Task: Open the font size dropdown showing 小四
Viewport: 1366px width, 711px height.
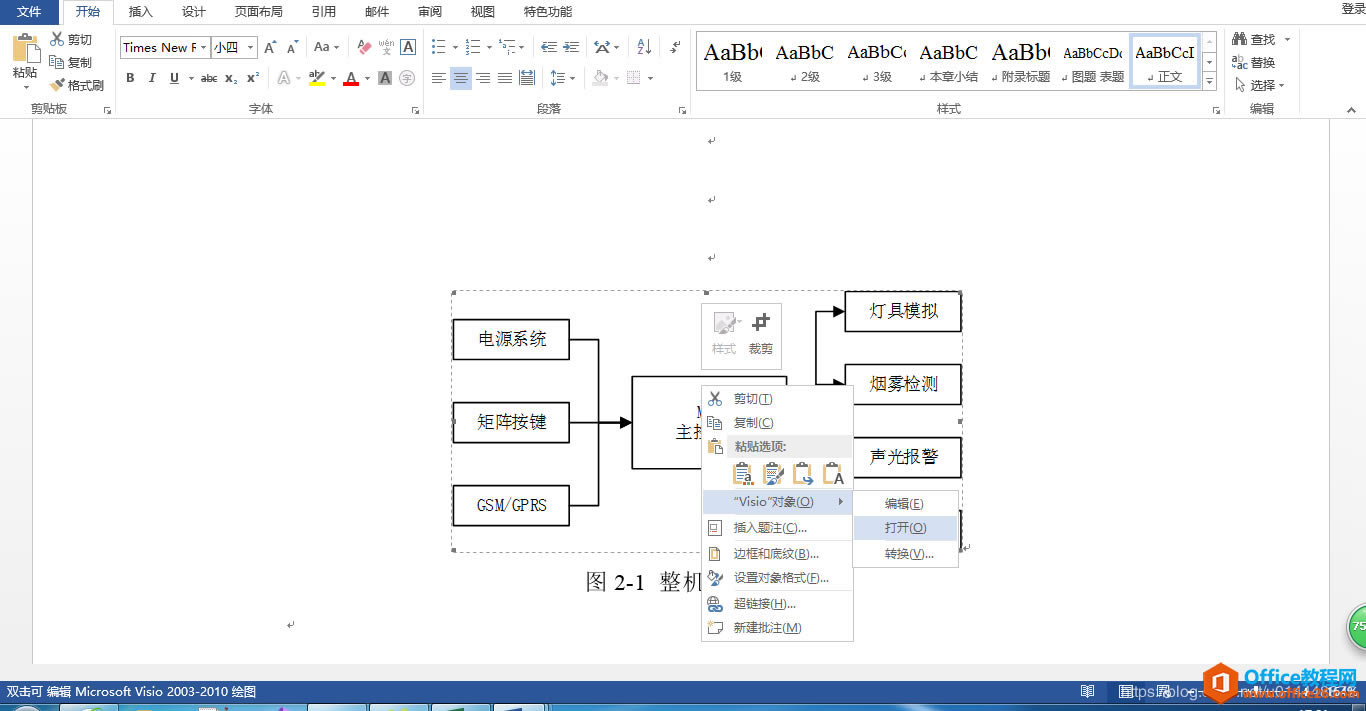Action: [250, 47]
